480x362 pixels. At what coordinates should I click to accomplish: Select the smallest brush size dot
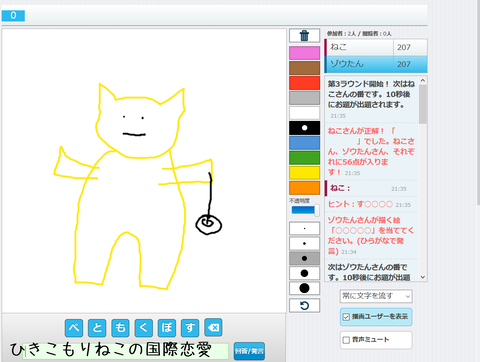304,229
